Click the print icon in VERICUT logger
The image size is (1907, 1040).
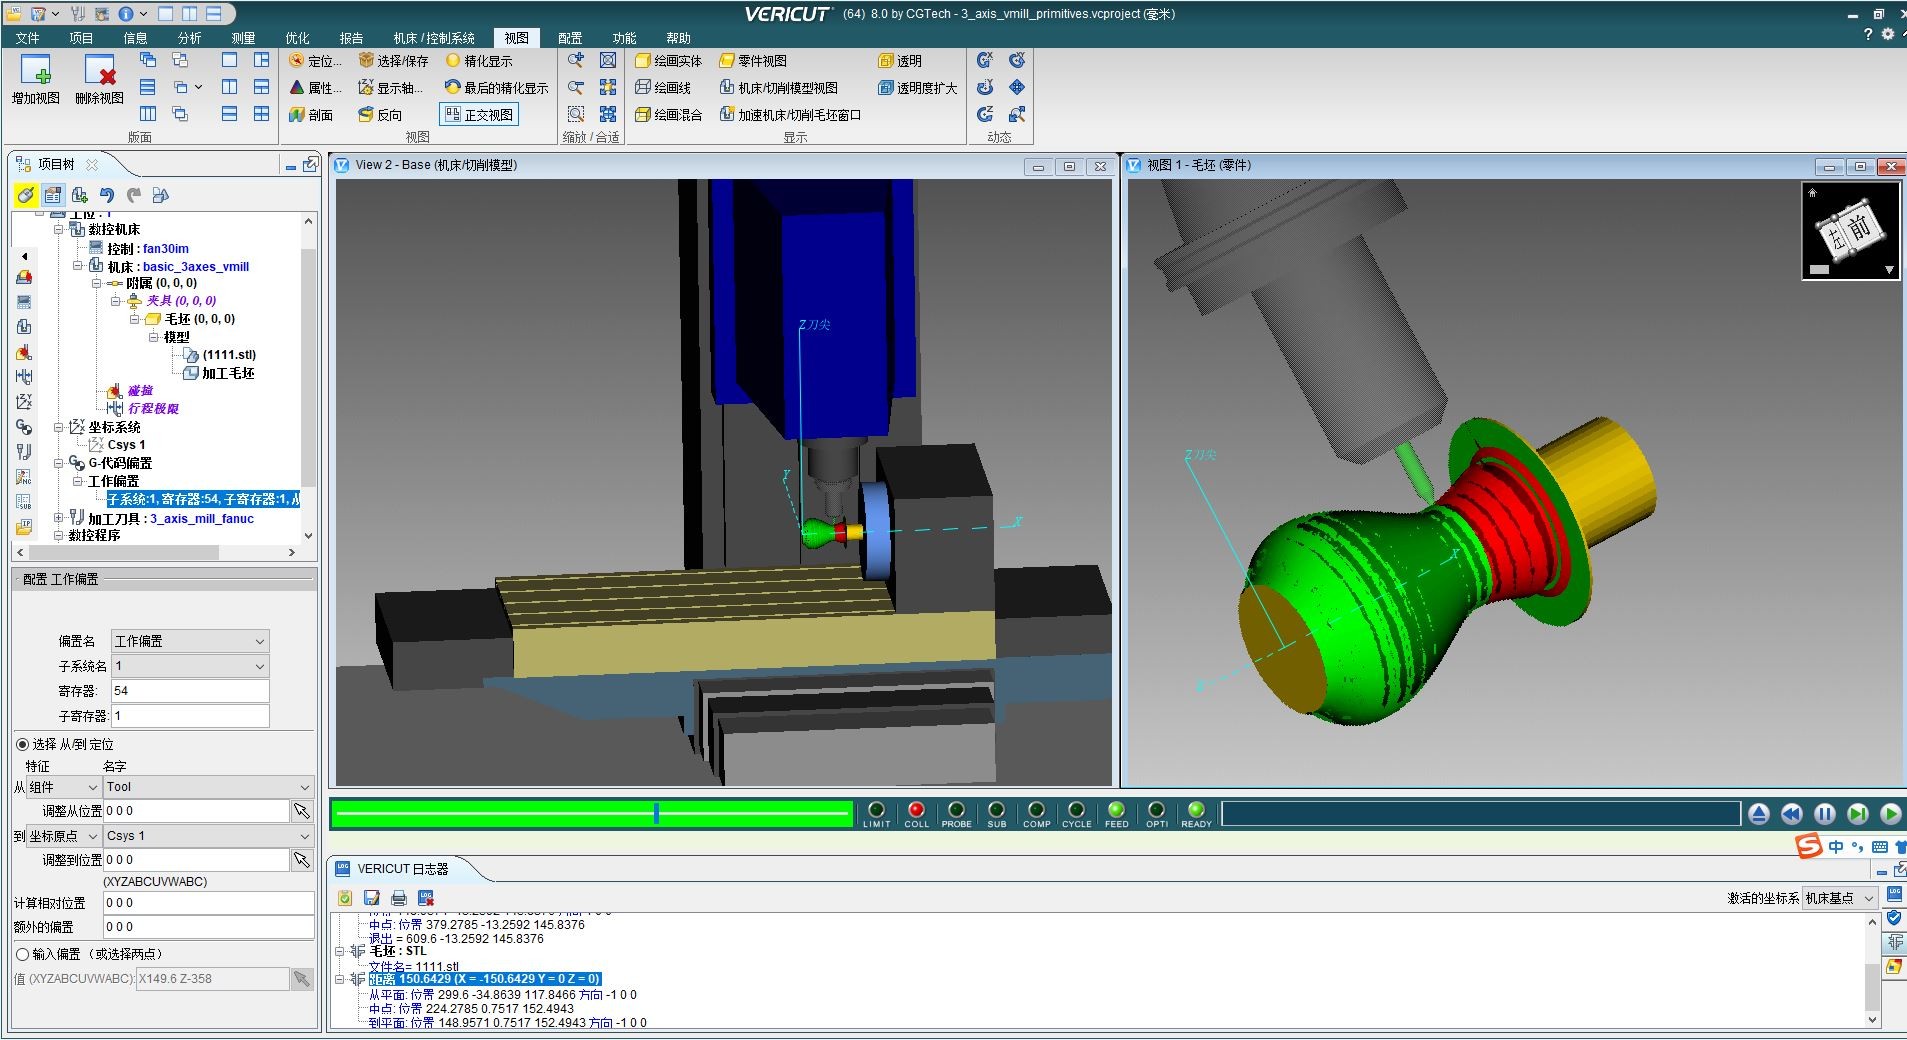tap(399, 898)
